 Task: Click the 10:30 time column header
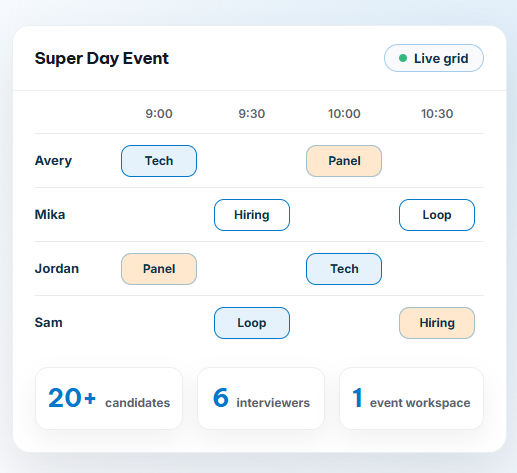coord(437,114)
